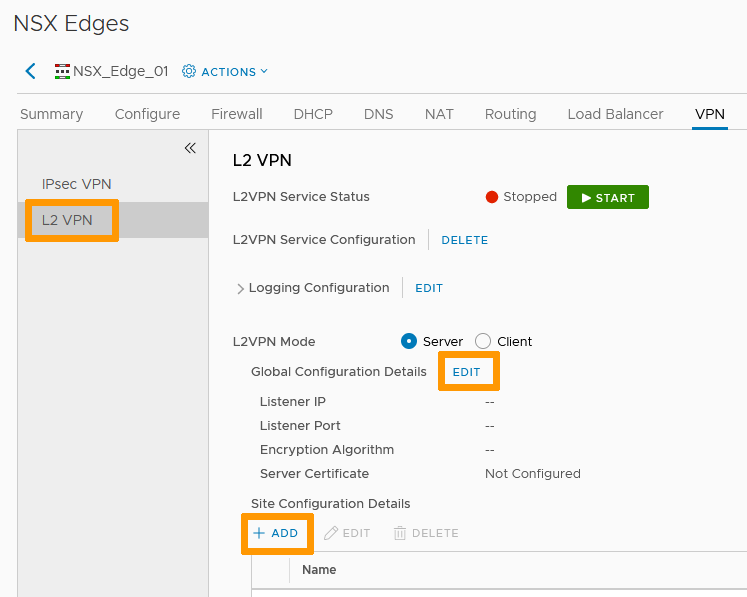Click the trash Delete site icon
This screenshot has height=597, width=747.
click(x=400, y=534)
